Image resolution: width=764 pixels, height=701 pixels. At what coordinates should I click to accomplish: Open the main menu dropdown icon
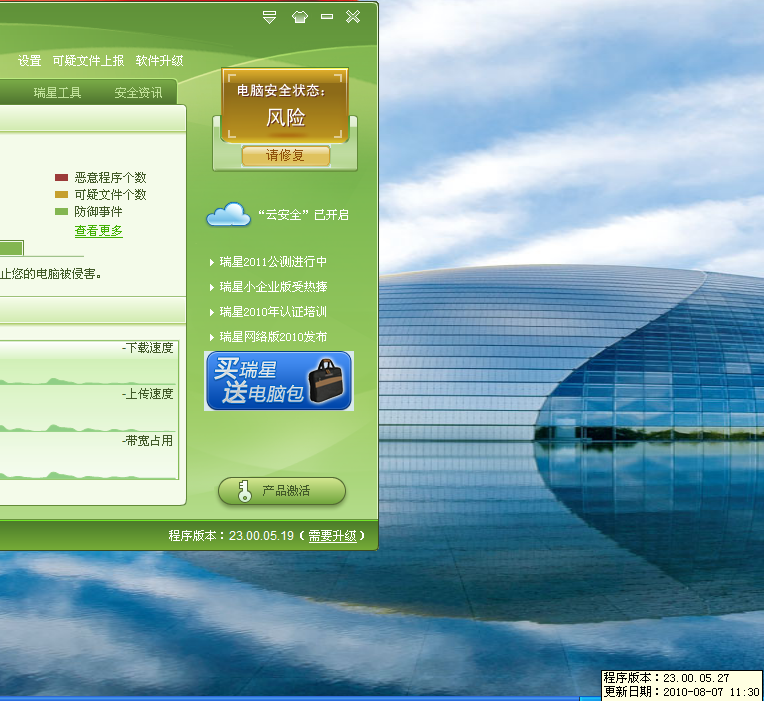coord(269,17)
